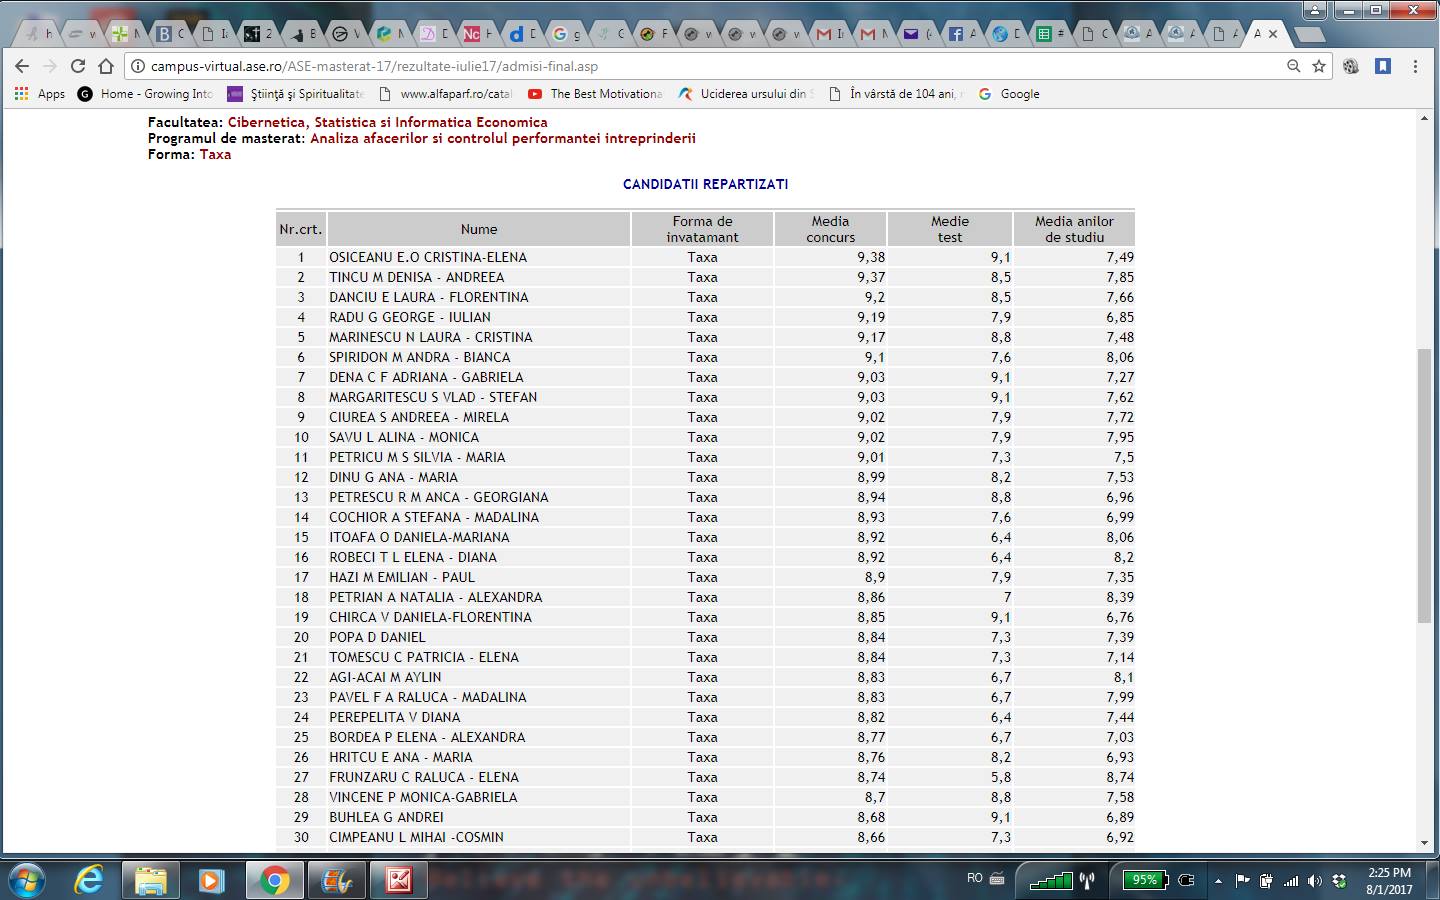Image resolution: width=1440 pixels, height=900 pixels.
Task: Open page zoom magnifier in address bar
Action: pyautogui.click(x=1293, y=66)
